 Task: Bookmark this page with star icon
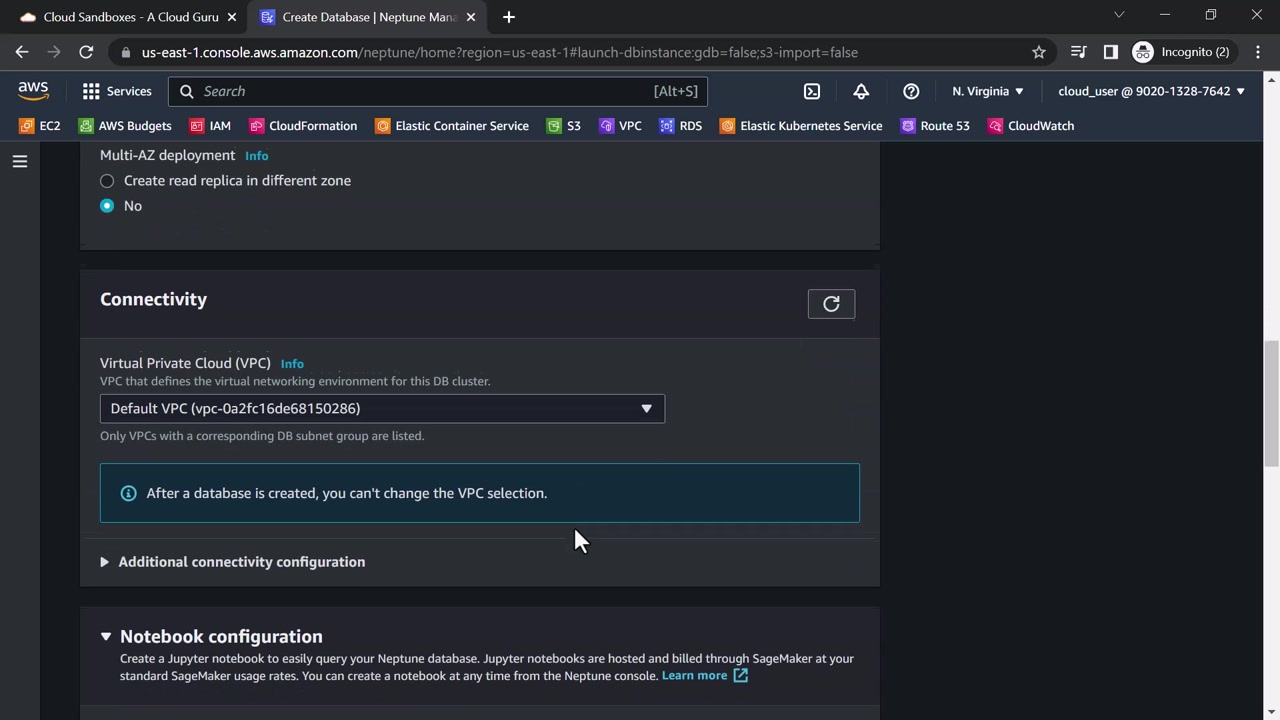(x=1039, y=52)
